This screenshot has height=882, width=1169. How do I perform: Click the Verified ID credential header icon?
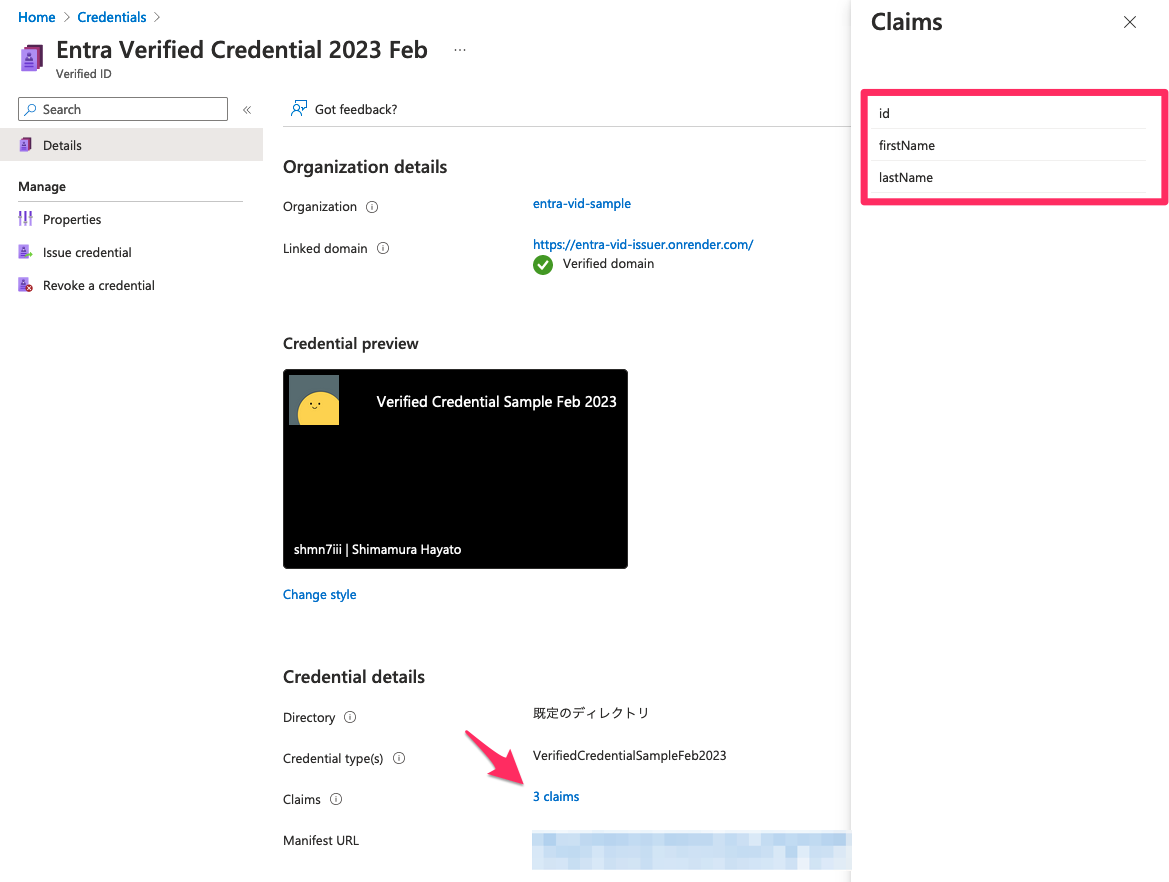pyautogui.click(x=32, y=58)
